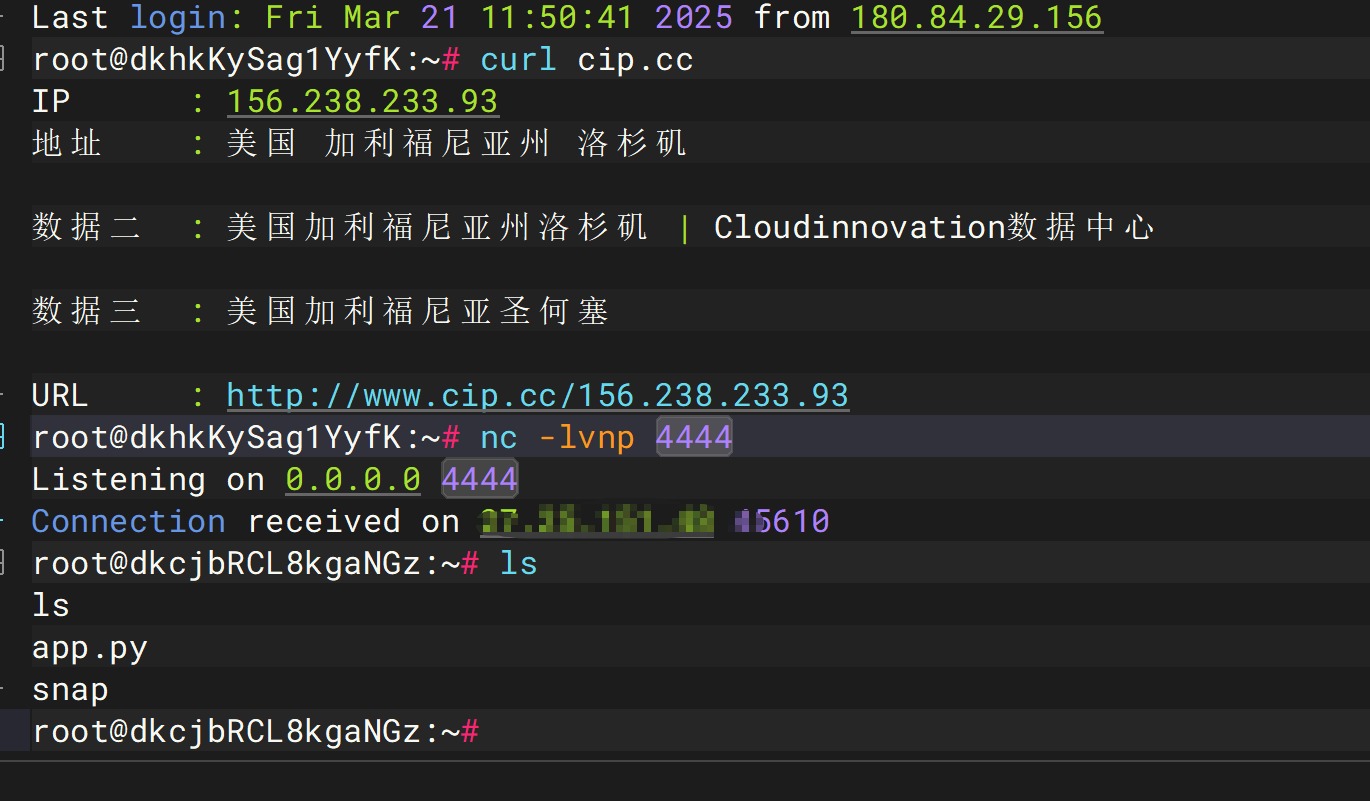Click the green 156.238.233.93 in the IP row
Image resolution: width=1370 pixels, height=801 pixels.
362,101
